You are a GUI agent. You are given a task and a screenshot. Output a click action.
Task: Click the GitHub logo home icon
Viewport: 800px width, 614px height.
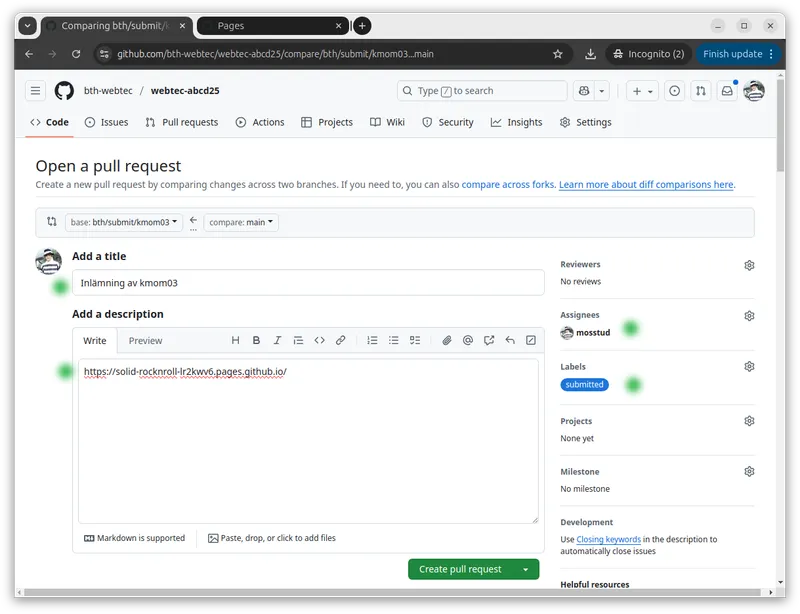tap(64, 91)
